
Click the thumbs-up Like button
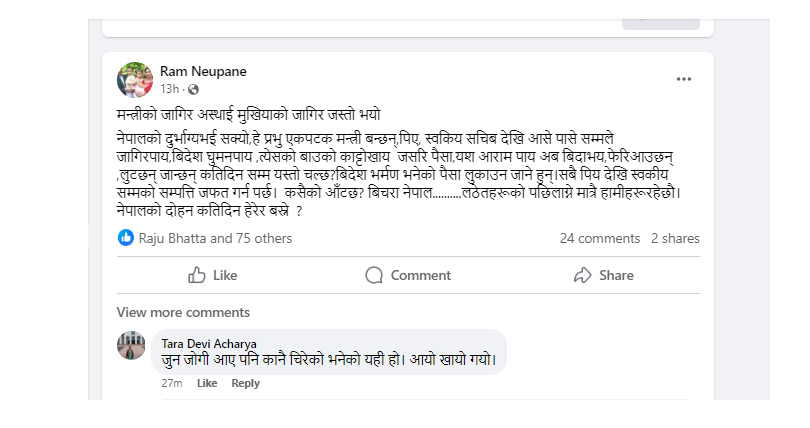[x=212, y=275]
